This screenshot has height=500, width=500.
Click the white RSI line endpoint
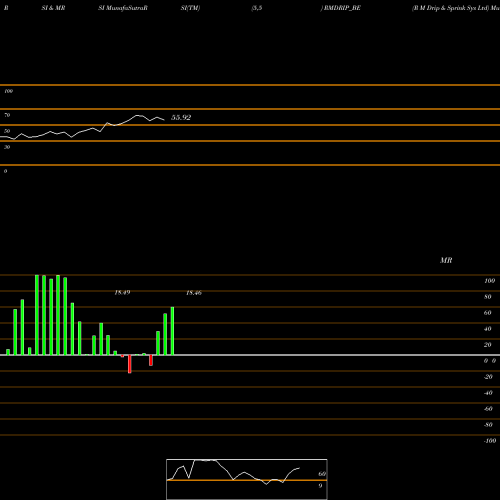[x=164, y=120]
